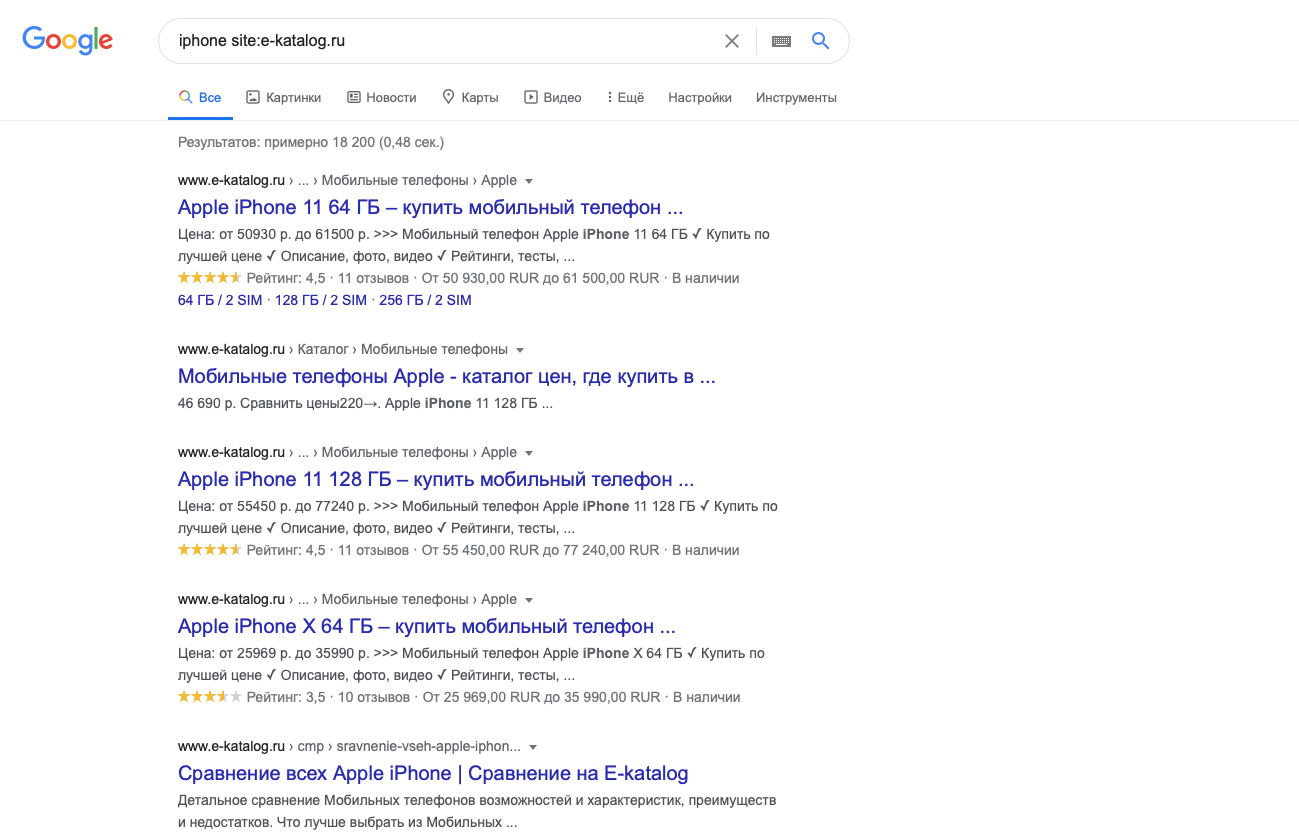The width and height of the screenshot is (1299, 835).
Task: Open the Карты tab
Action: click(x=470, y=98)
